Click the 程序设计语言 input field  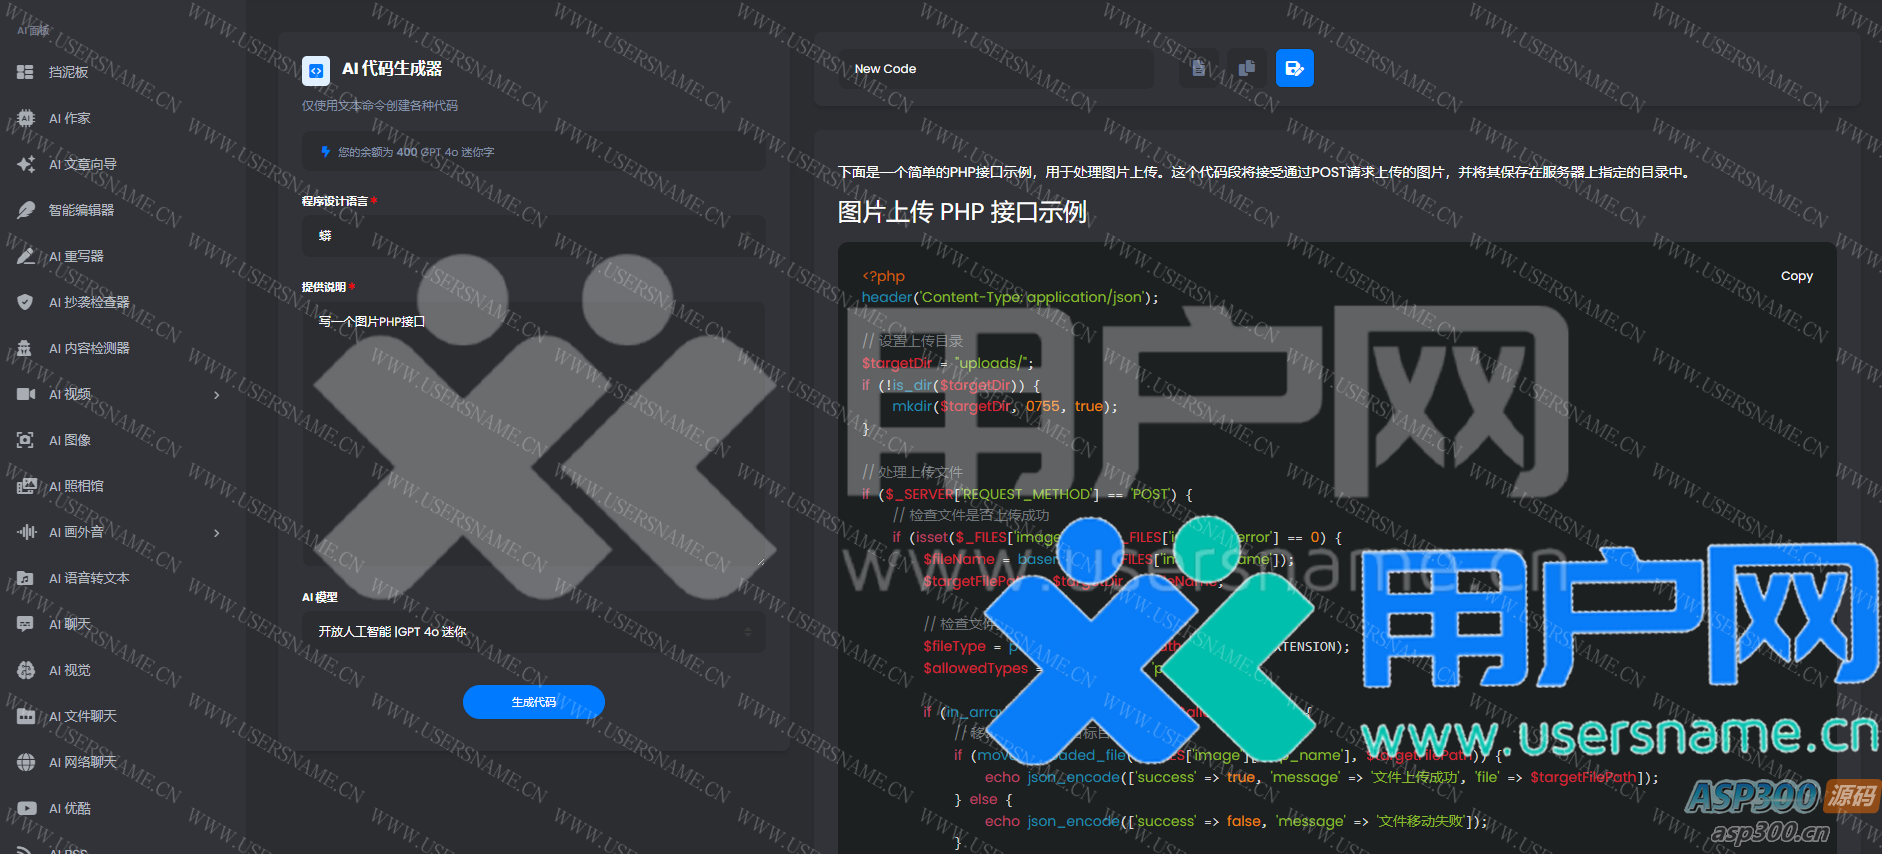click(x=534, y=236)
